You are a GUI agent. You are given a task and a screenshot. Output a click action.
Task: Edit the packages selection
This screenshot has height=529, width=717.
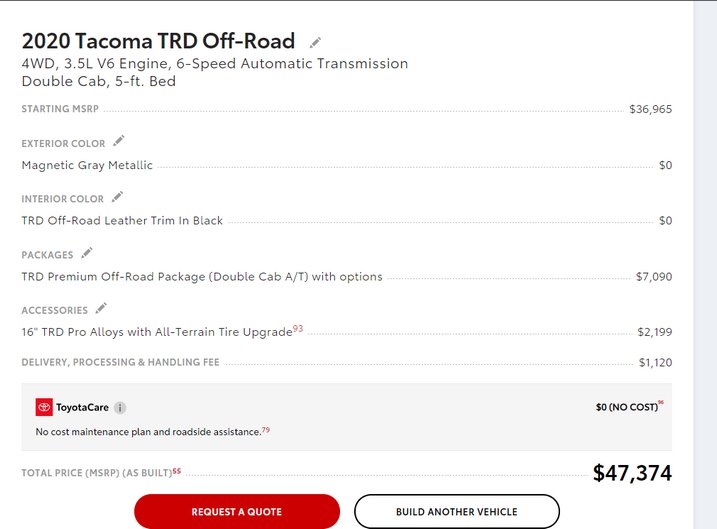[87, 253]
